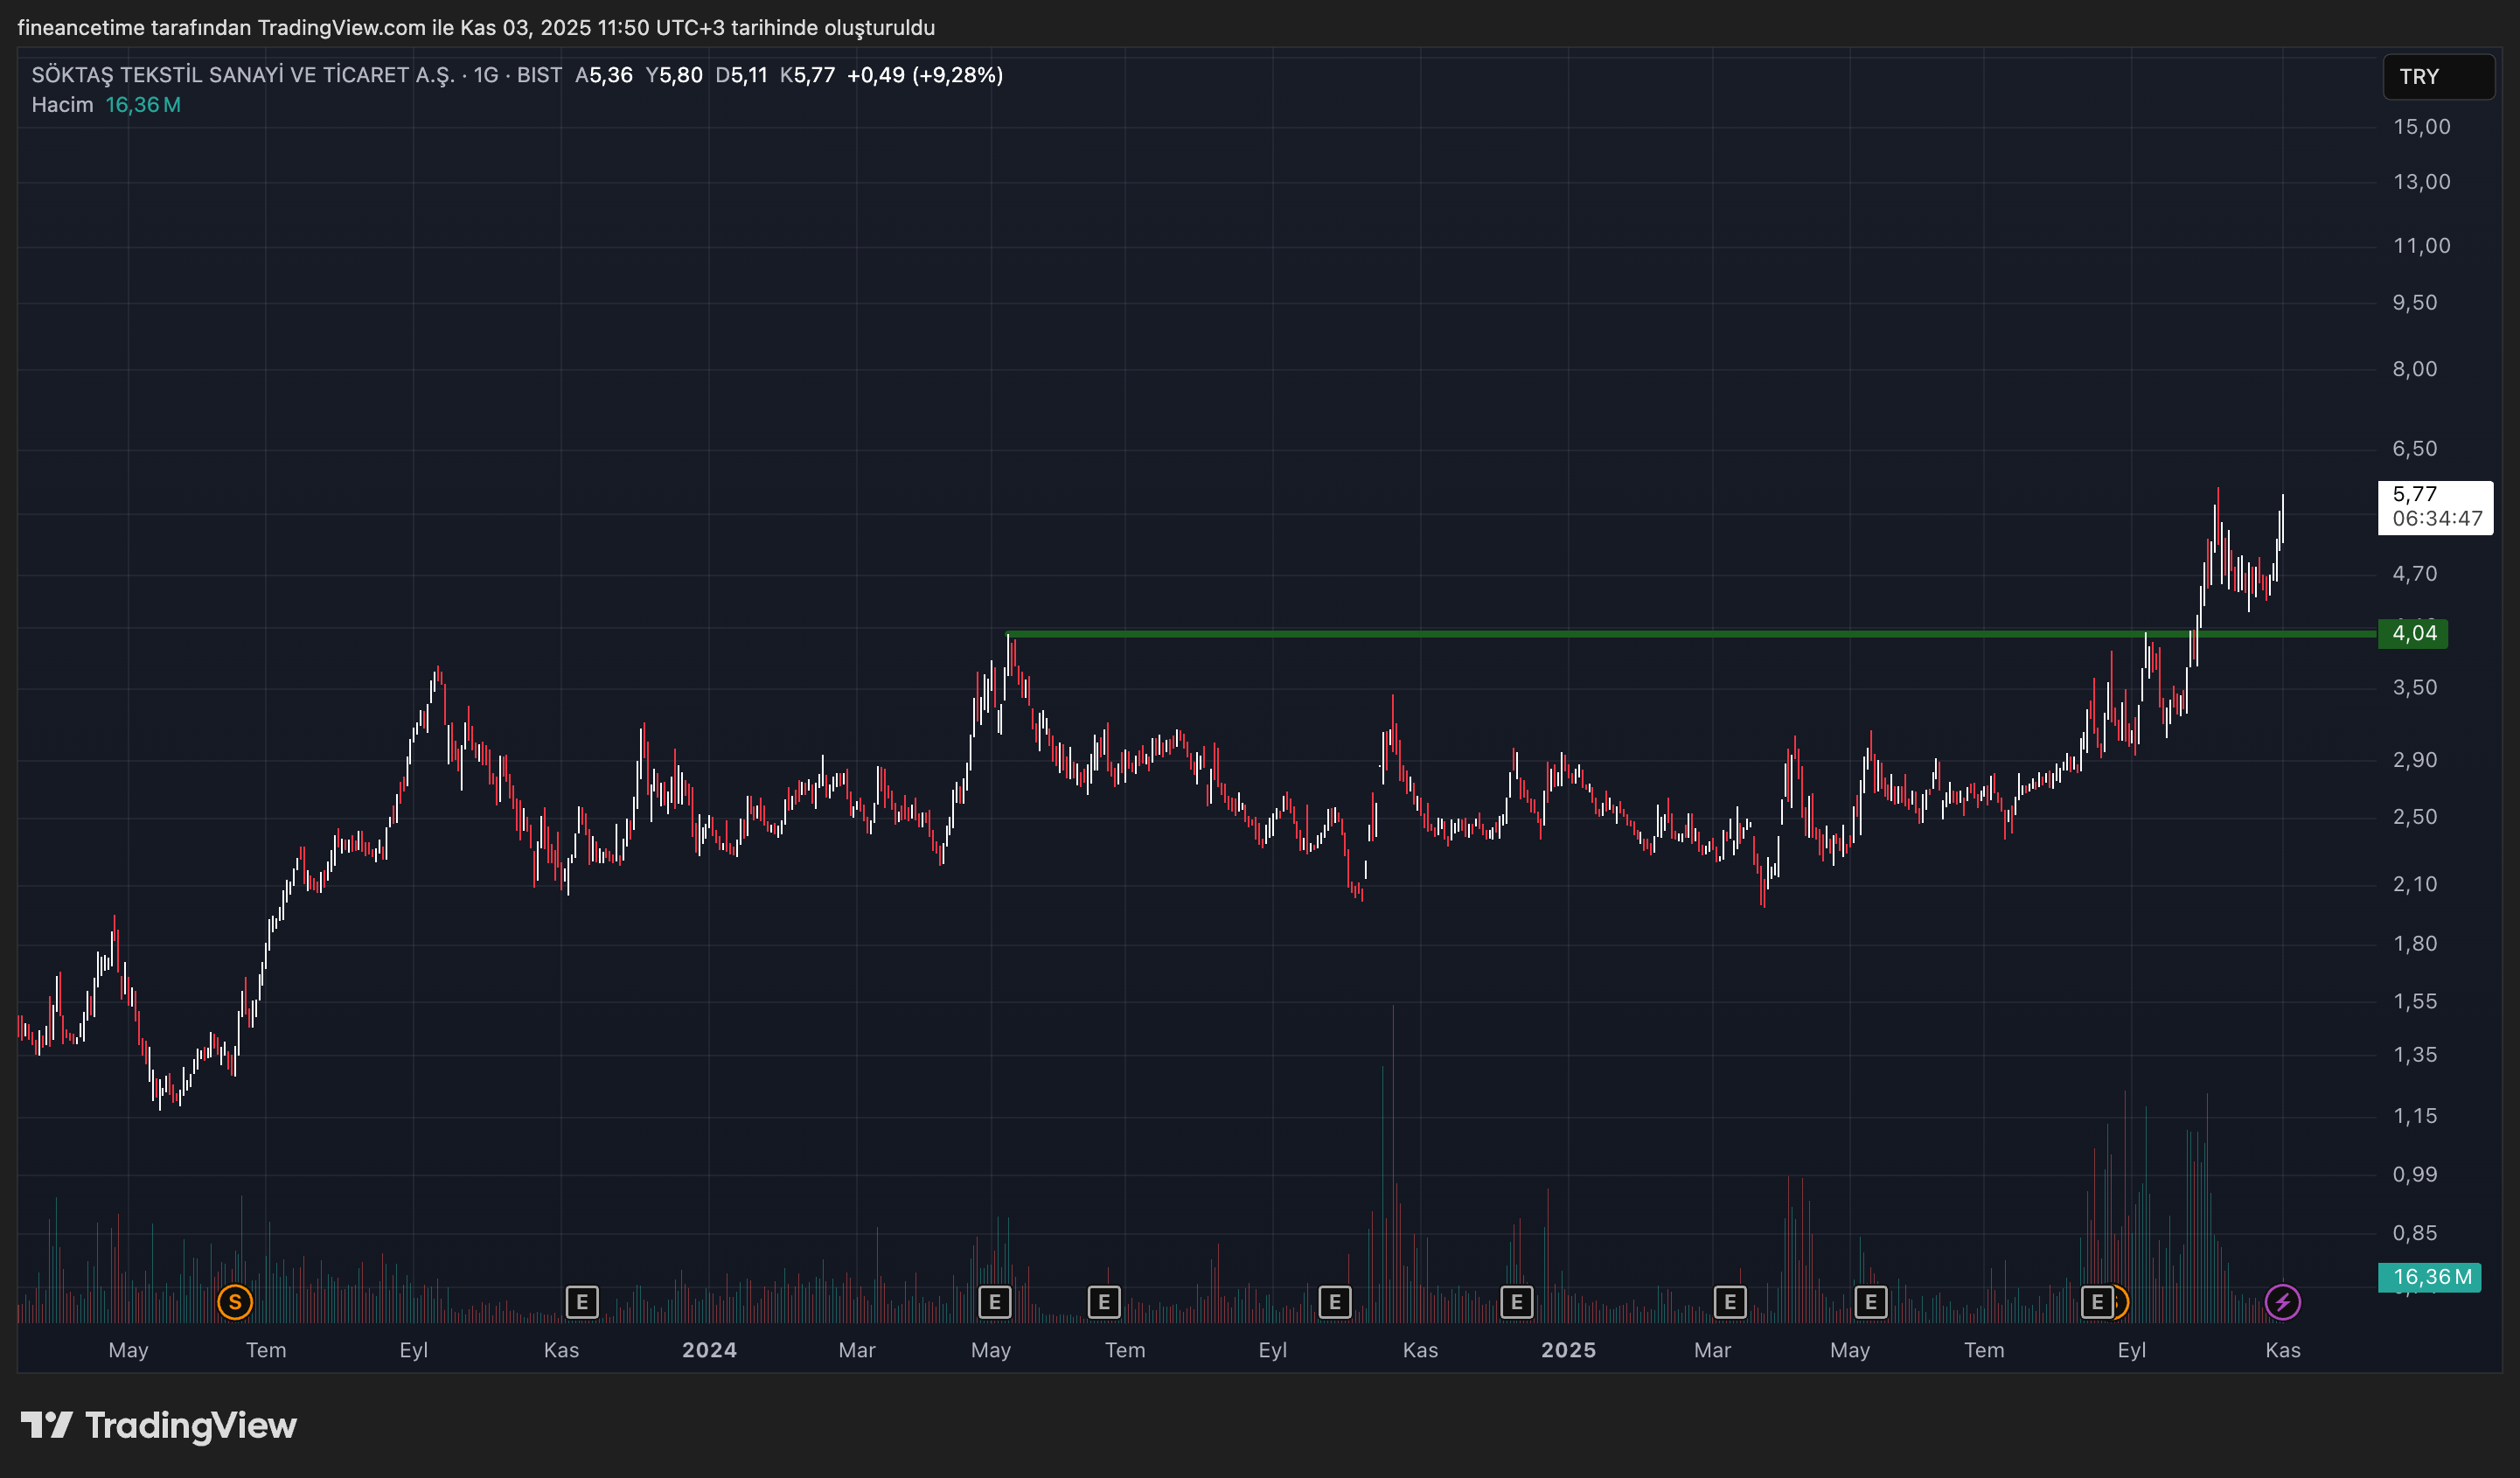
Task: Click the E marker between Eyl and Kas 2024
Action: pyautogui.click(x=1335, y=1302)
